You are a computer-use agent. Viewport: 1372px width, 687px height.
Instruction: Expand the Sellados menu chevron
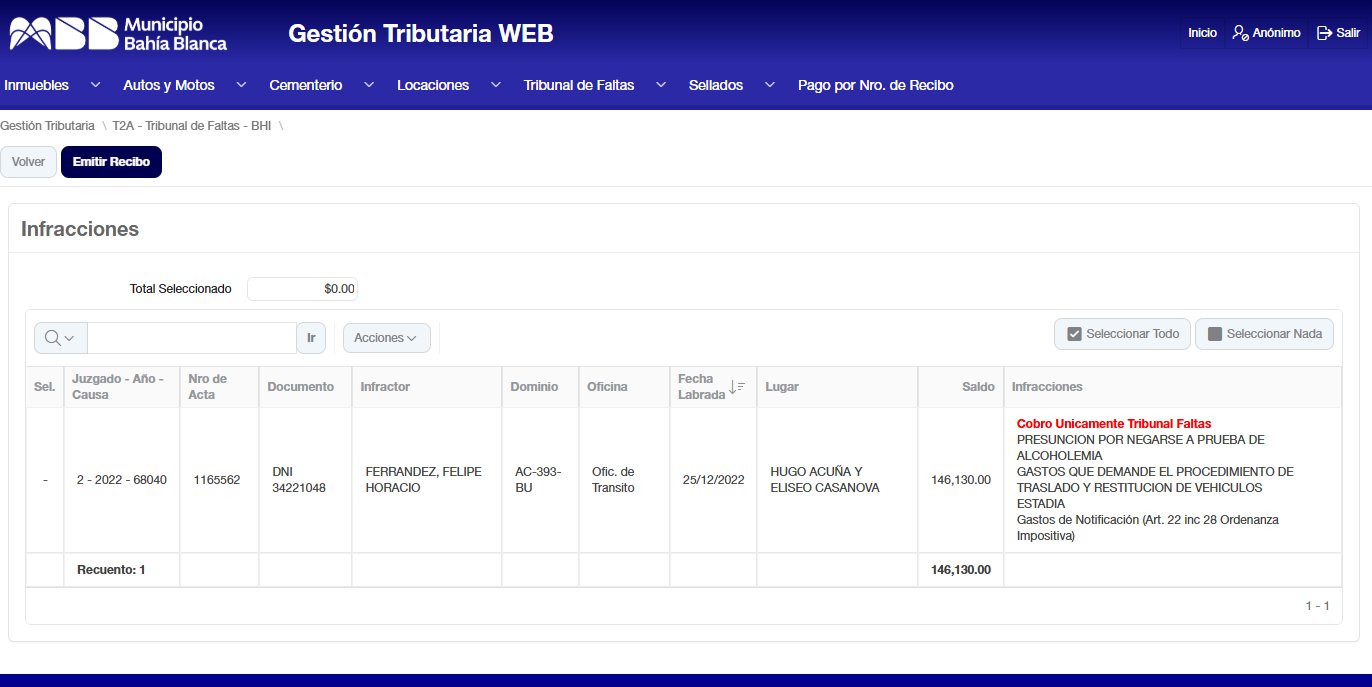[x=770, y=85]
